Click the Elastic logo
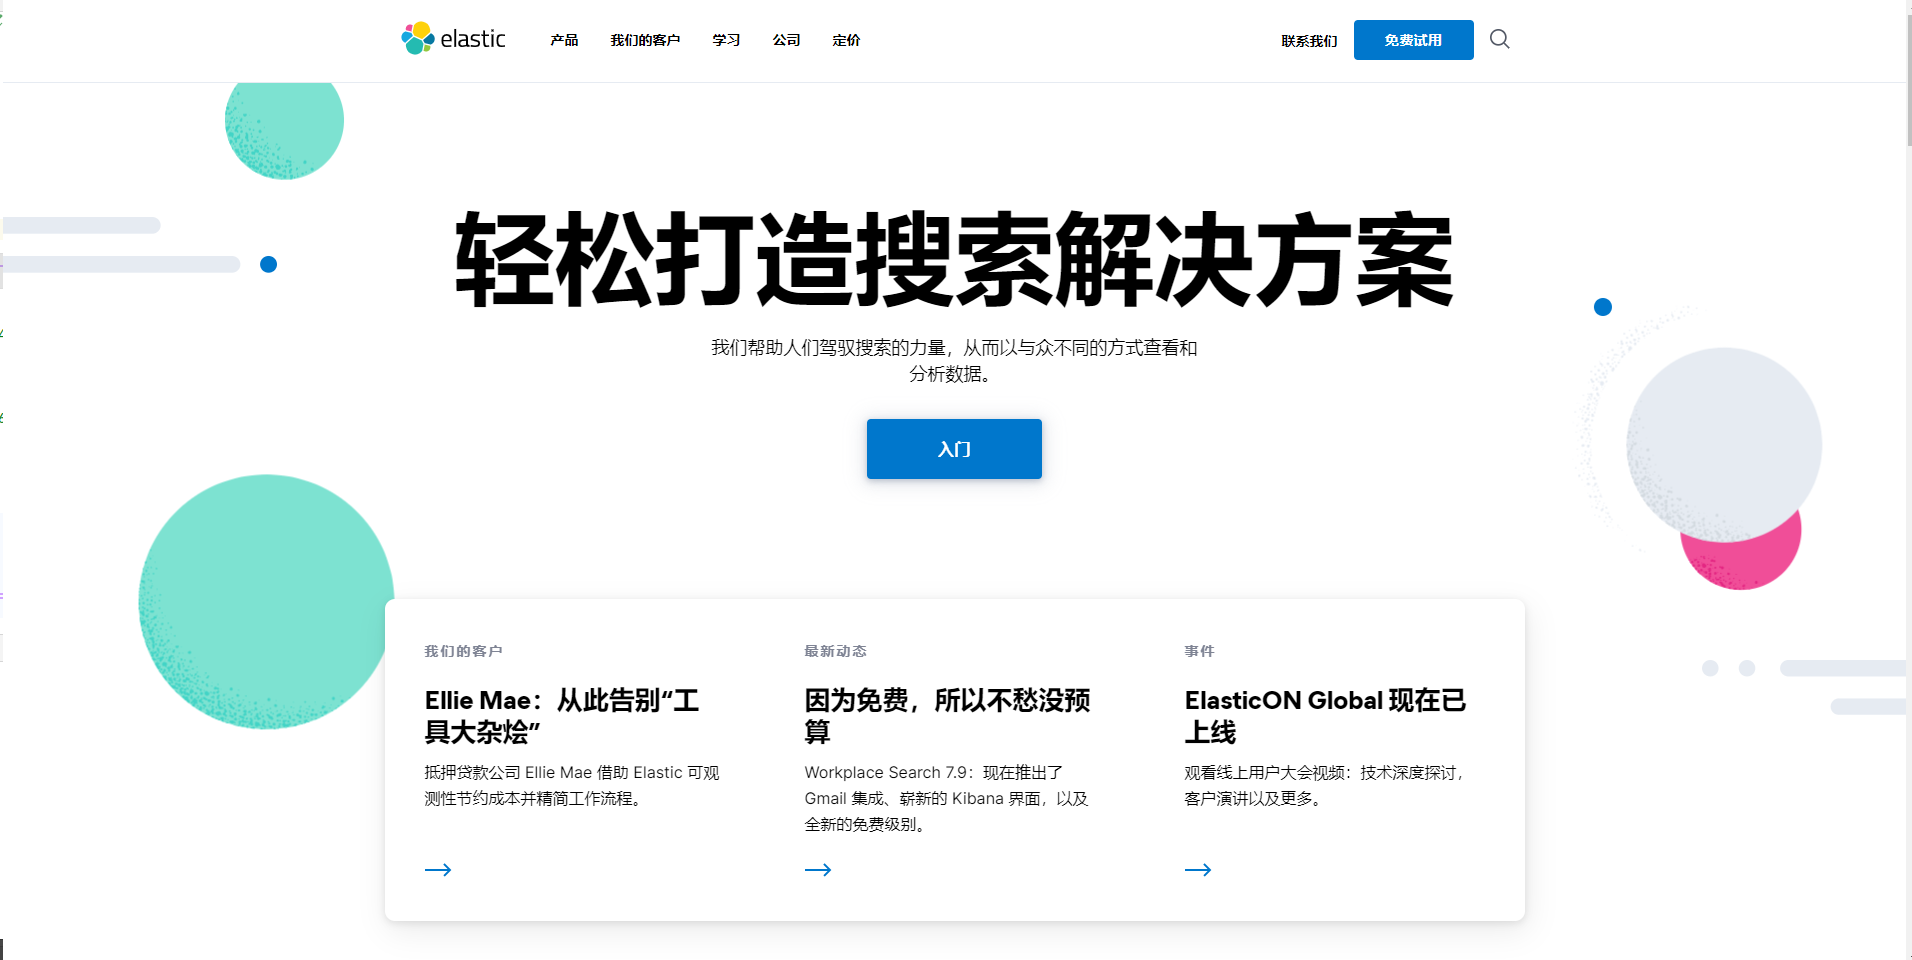Image resolution: width=1912 pixels, height=960 pixels. tap(453, 39)
